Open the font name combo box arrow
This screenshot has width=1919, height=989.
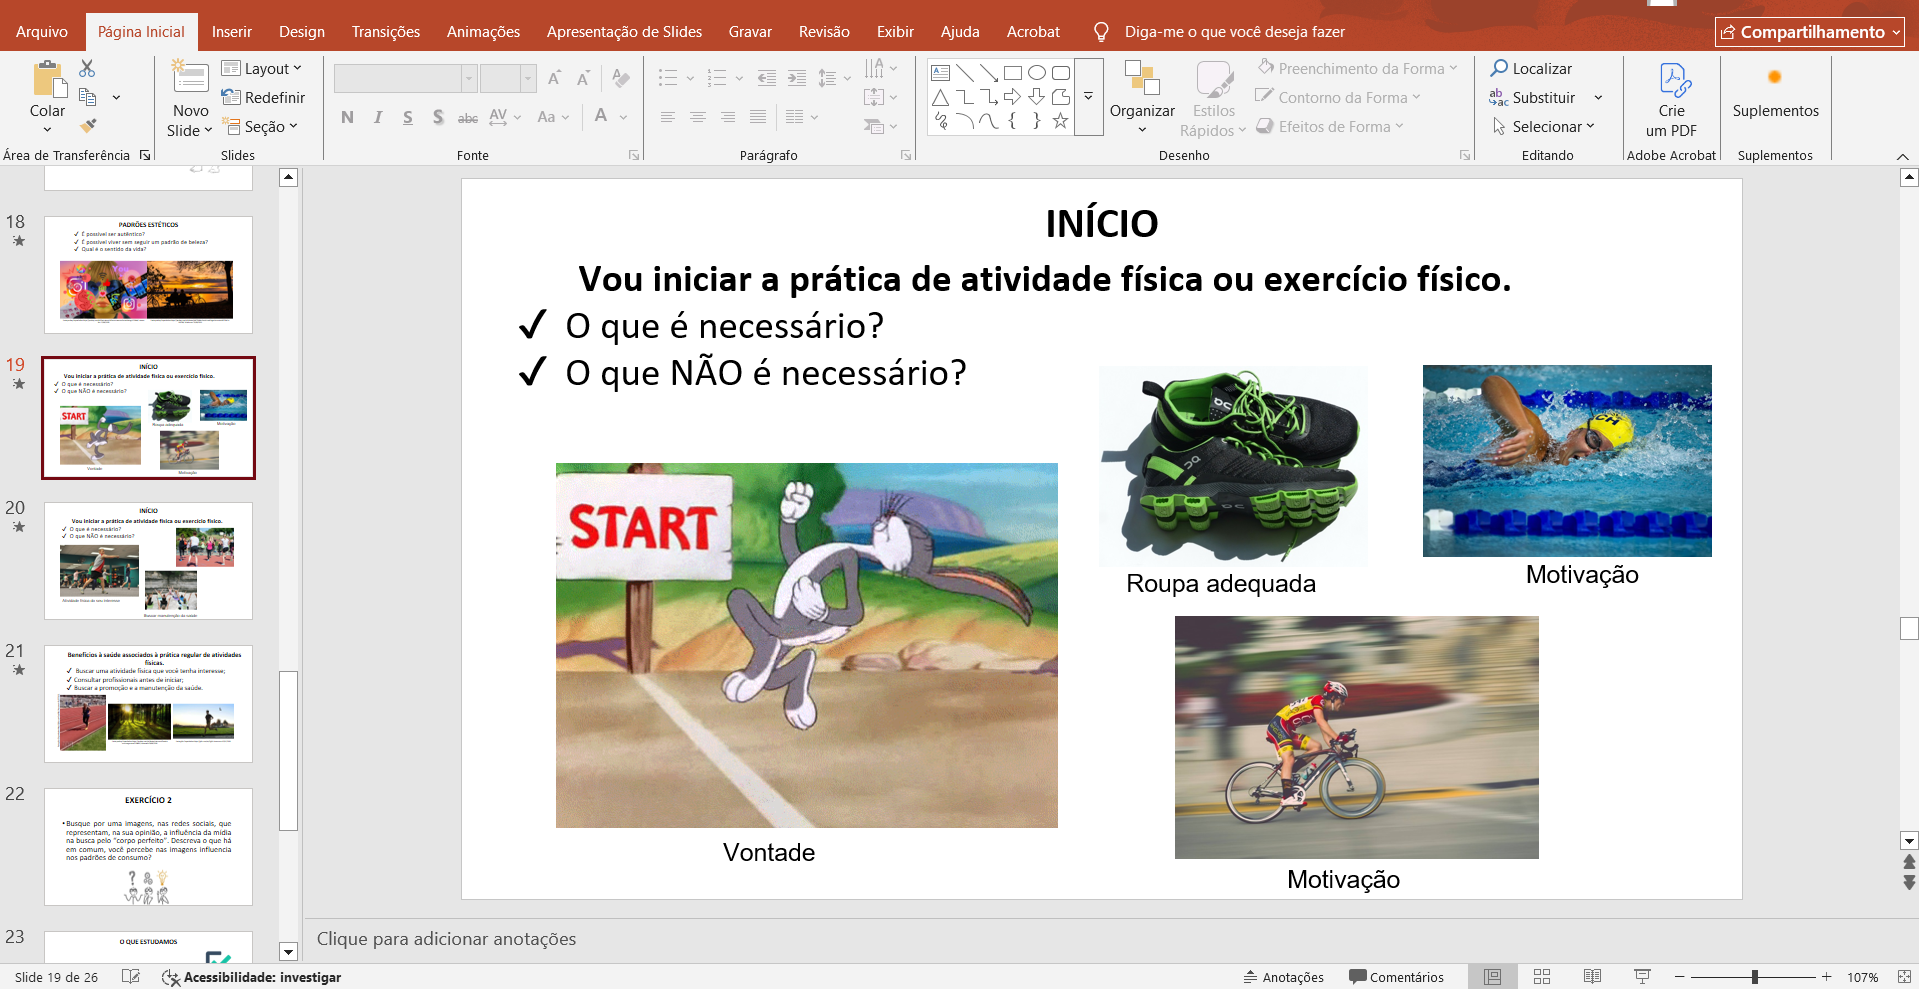coord(468,78)
